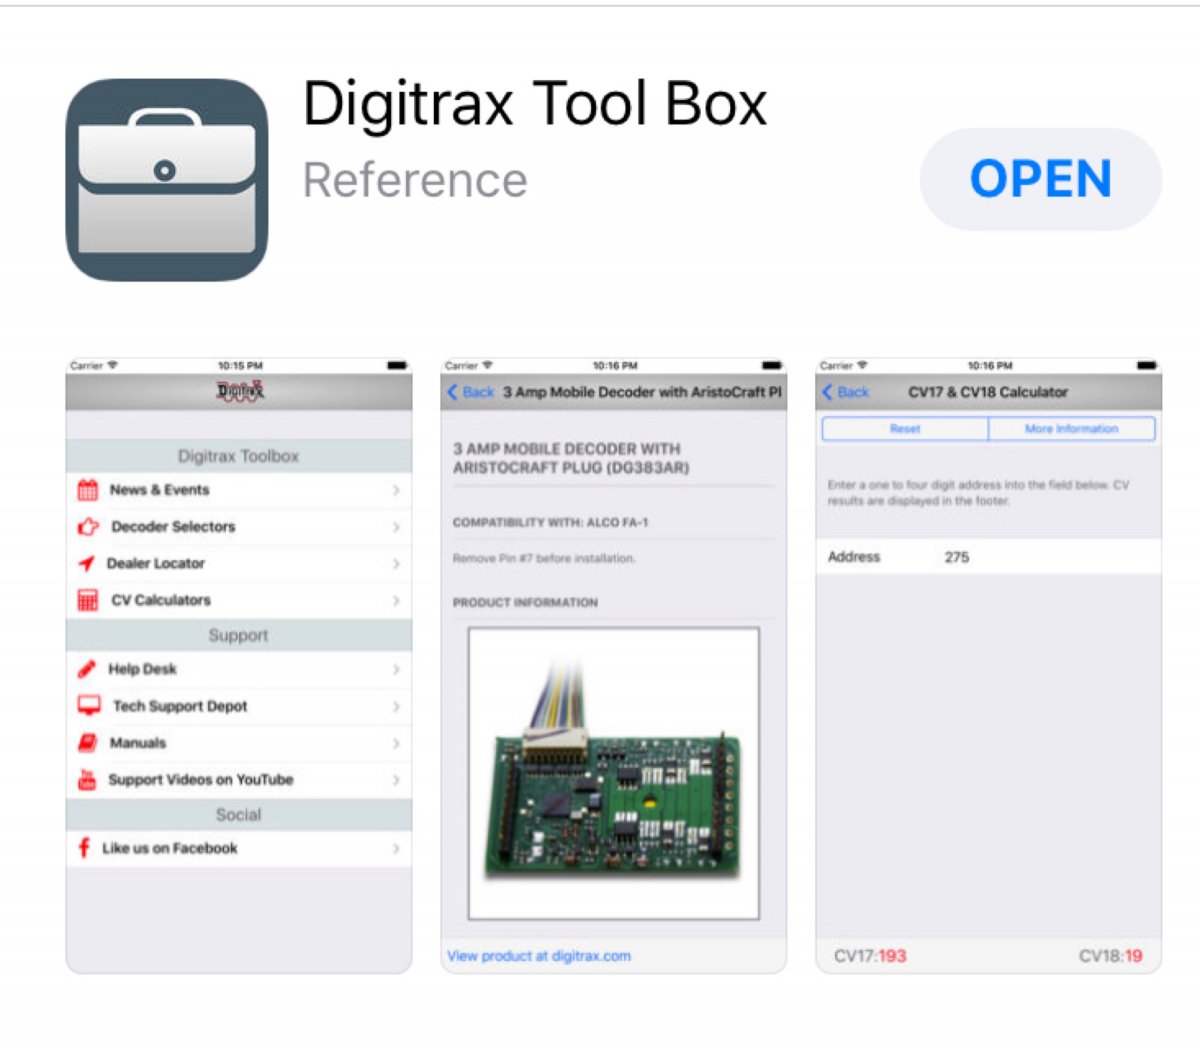Tap the CV17:193 result in footer
Screen dimensions: 1200x1053
pos(870,956)
